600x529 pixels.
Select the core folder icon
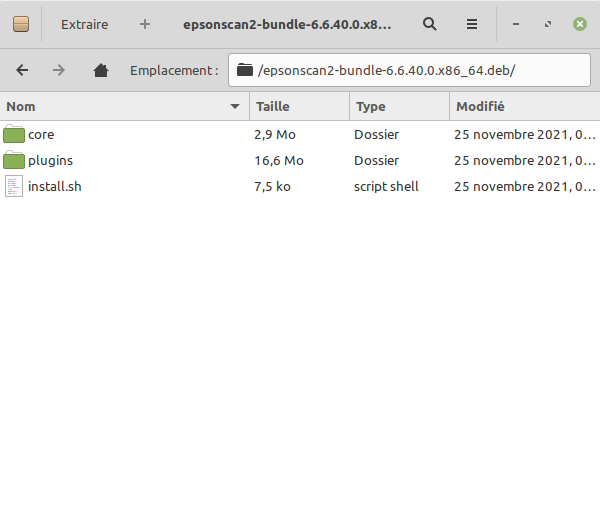click(14, 134)
